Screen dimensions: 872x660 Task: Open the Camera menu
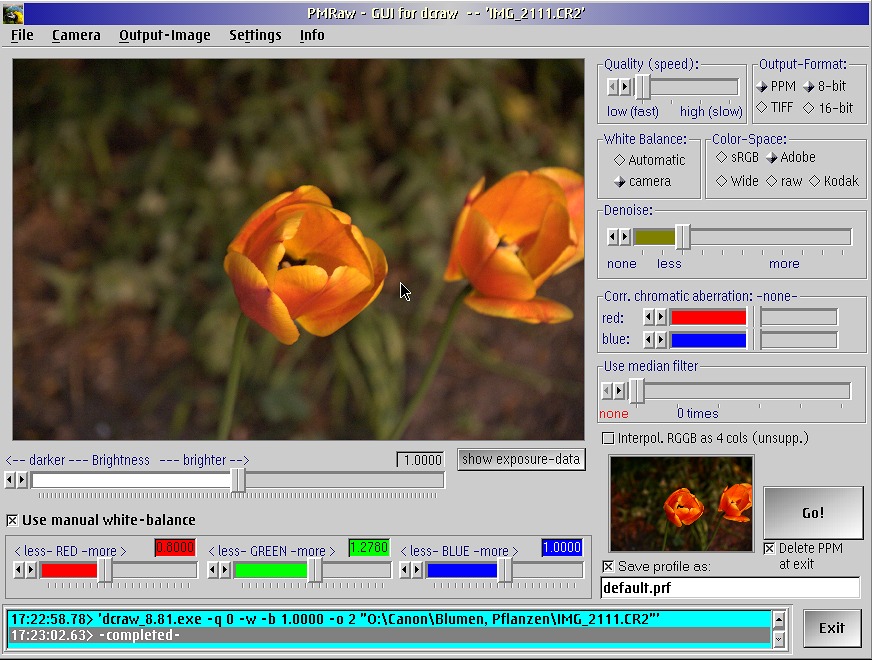(x=76, y=35)
